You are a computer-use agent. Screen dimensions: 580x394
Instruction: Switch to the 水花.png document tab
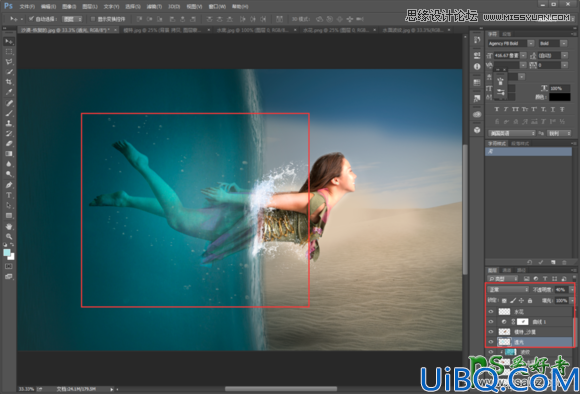pyautogui.click(x=340, y=30)
